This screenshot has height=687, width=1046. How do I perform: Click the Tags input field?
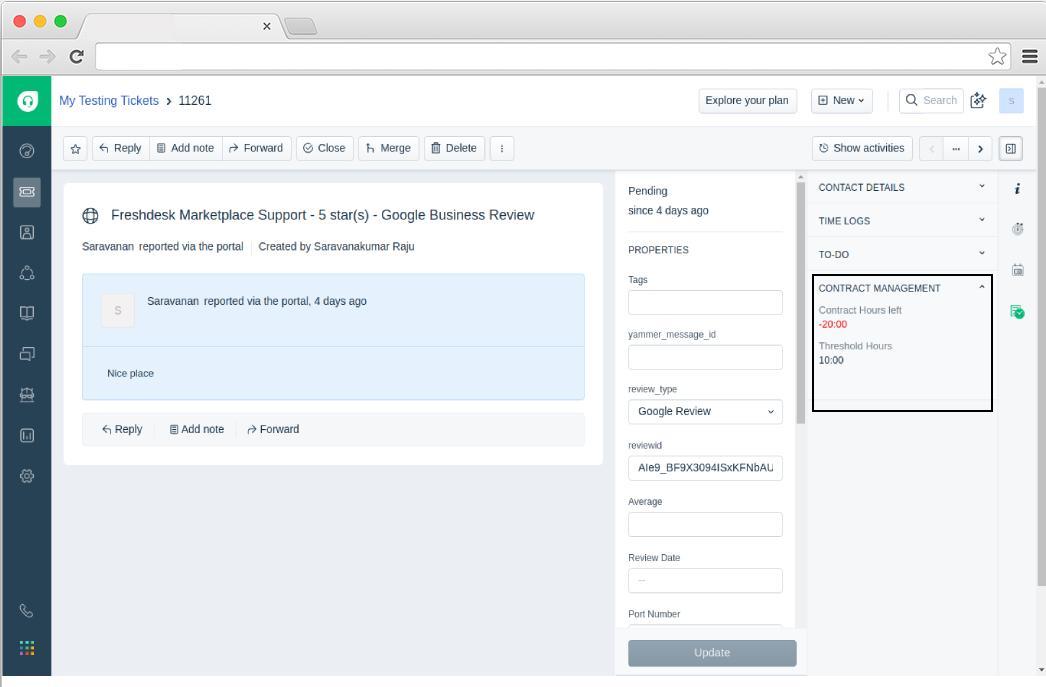click(x=705, y=302)
